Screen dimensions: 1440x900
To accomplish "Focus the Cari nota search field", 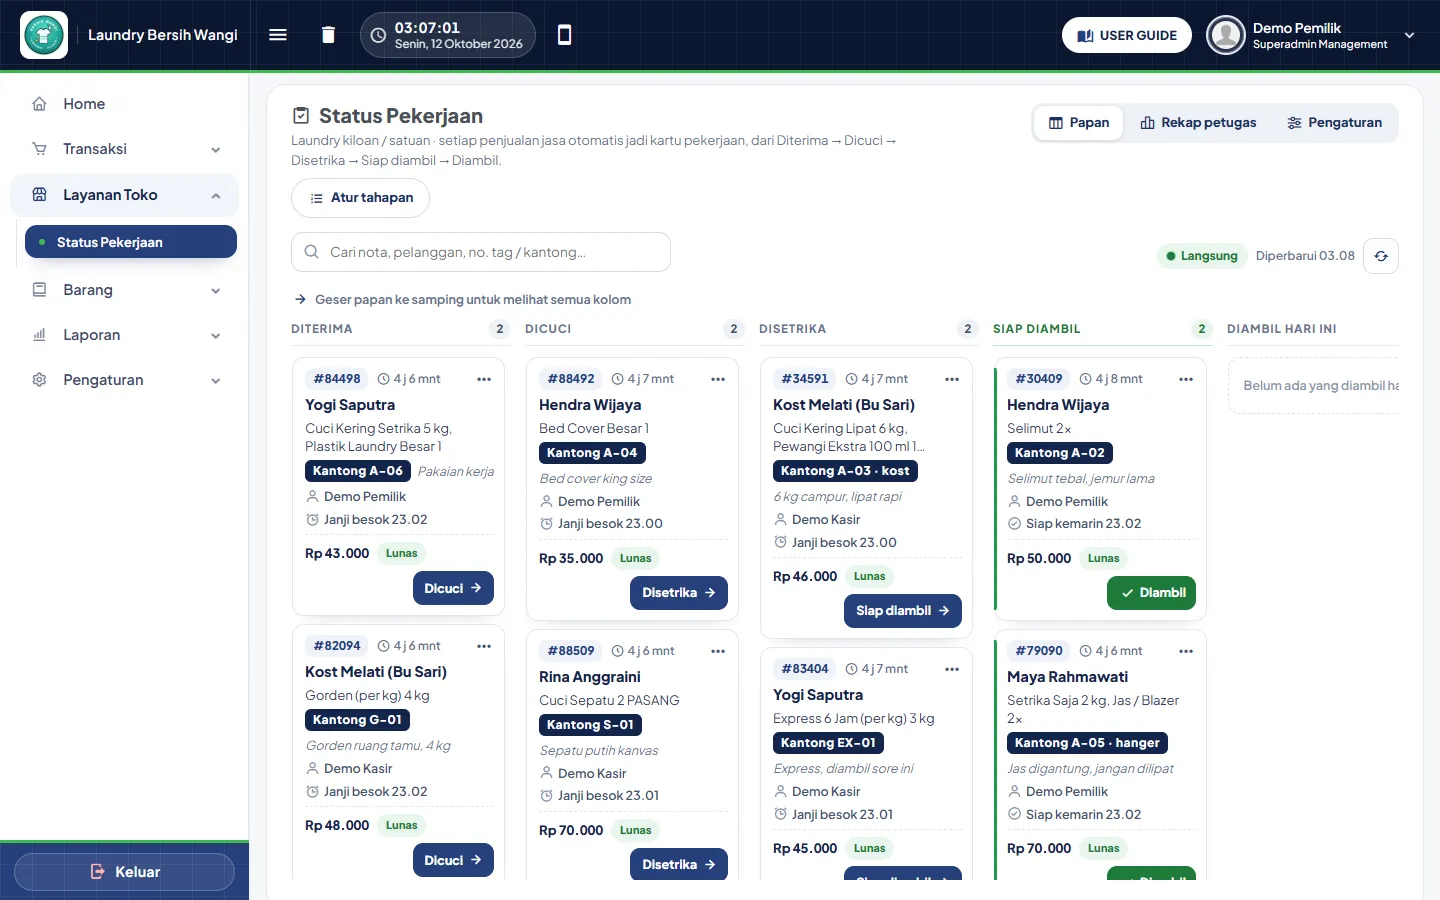I will pos(481,252).
